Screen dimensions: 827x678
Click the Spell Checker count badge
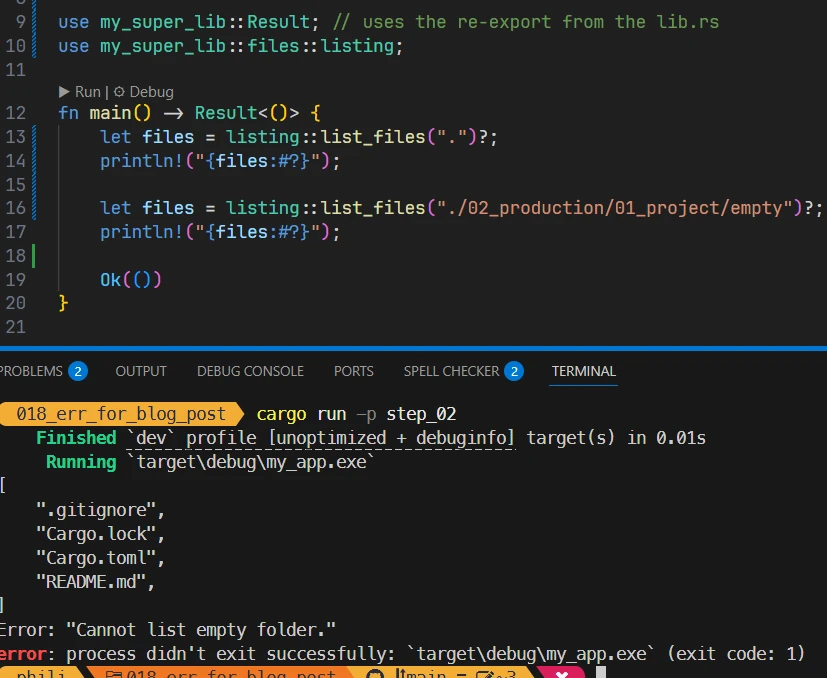click(514, 371)
